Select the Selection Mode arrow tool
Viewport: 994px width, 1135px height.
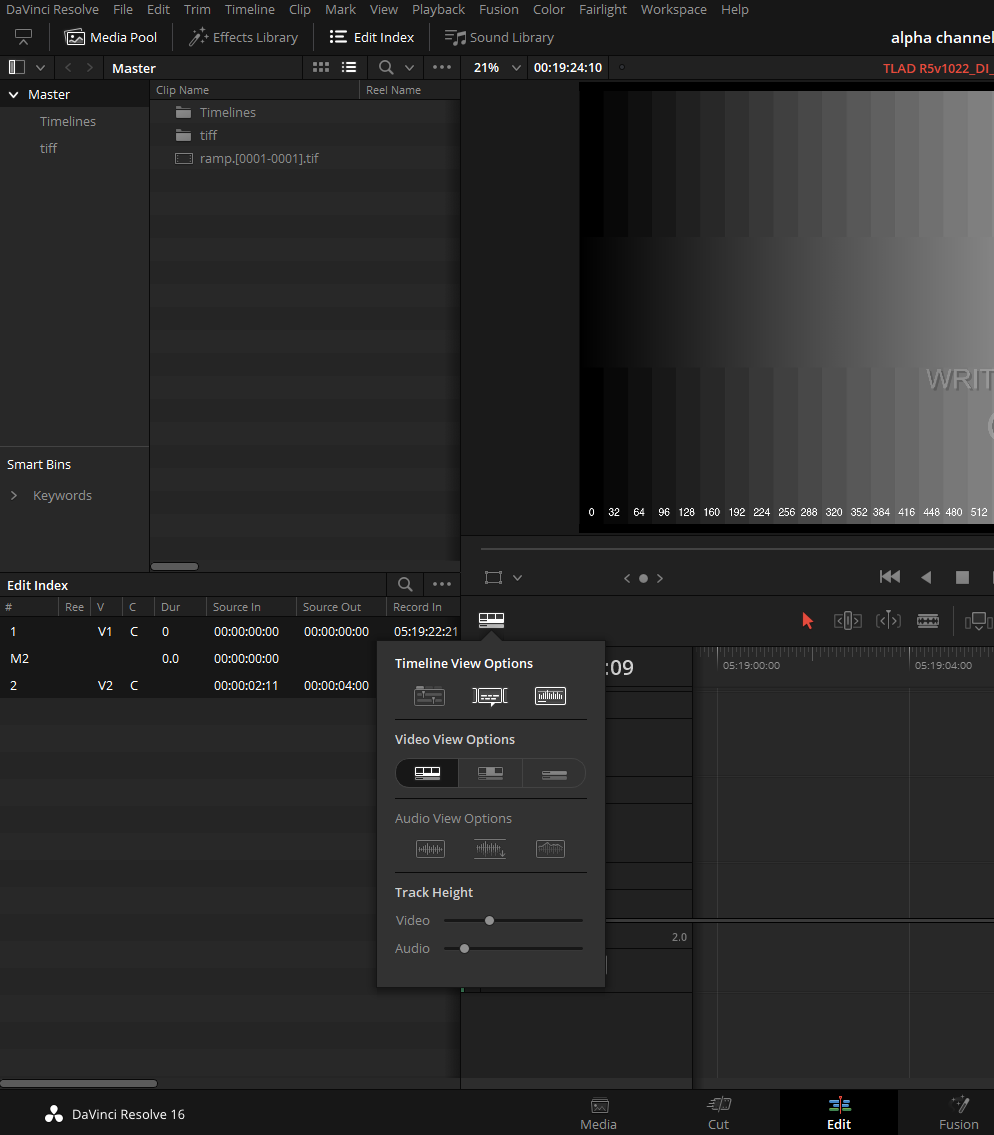(x=807, y=620)
